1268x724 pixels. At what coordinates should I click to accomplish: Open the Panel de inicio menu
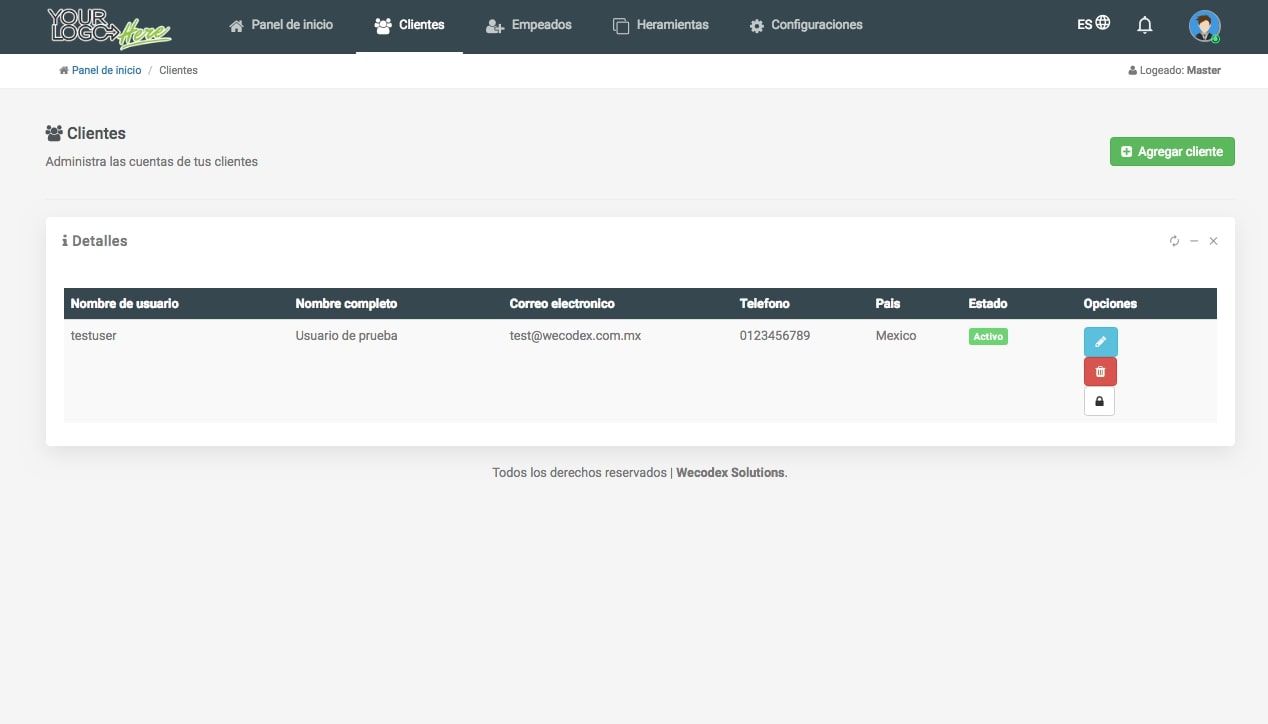click(x=281, y=25)
